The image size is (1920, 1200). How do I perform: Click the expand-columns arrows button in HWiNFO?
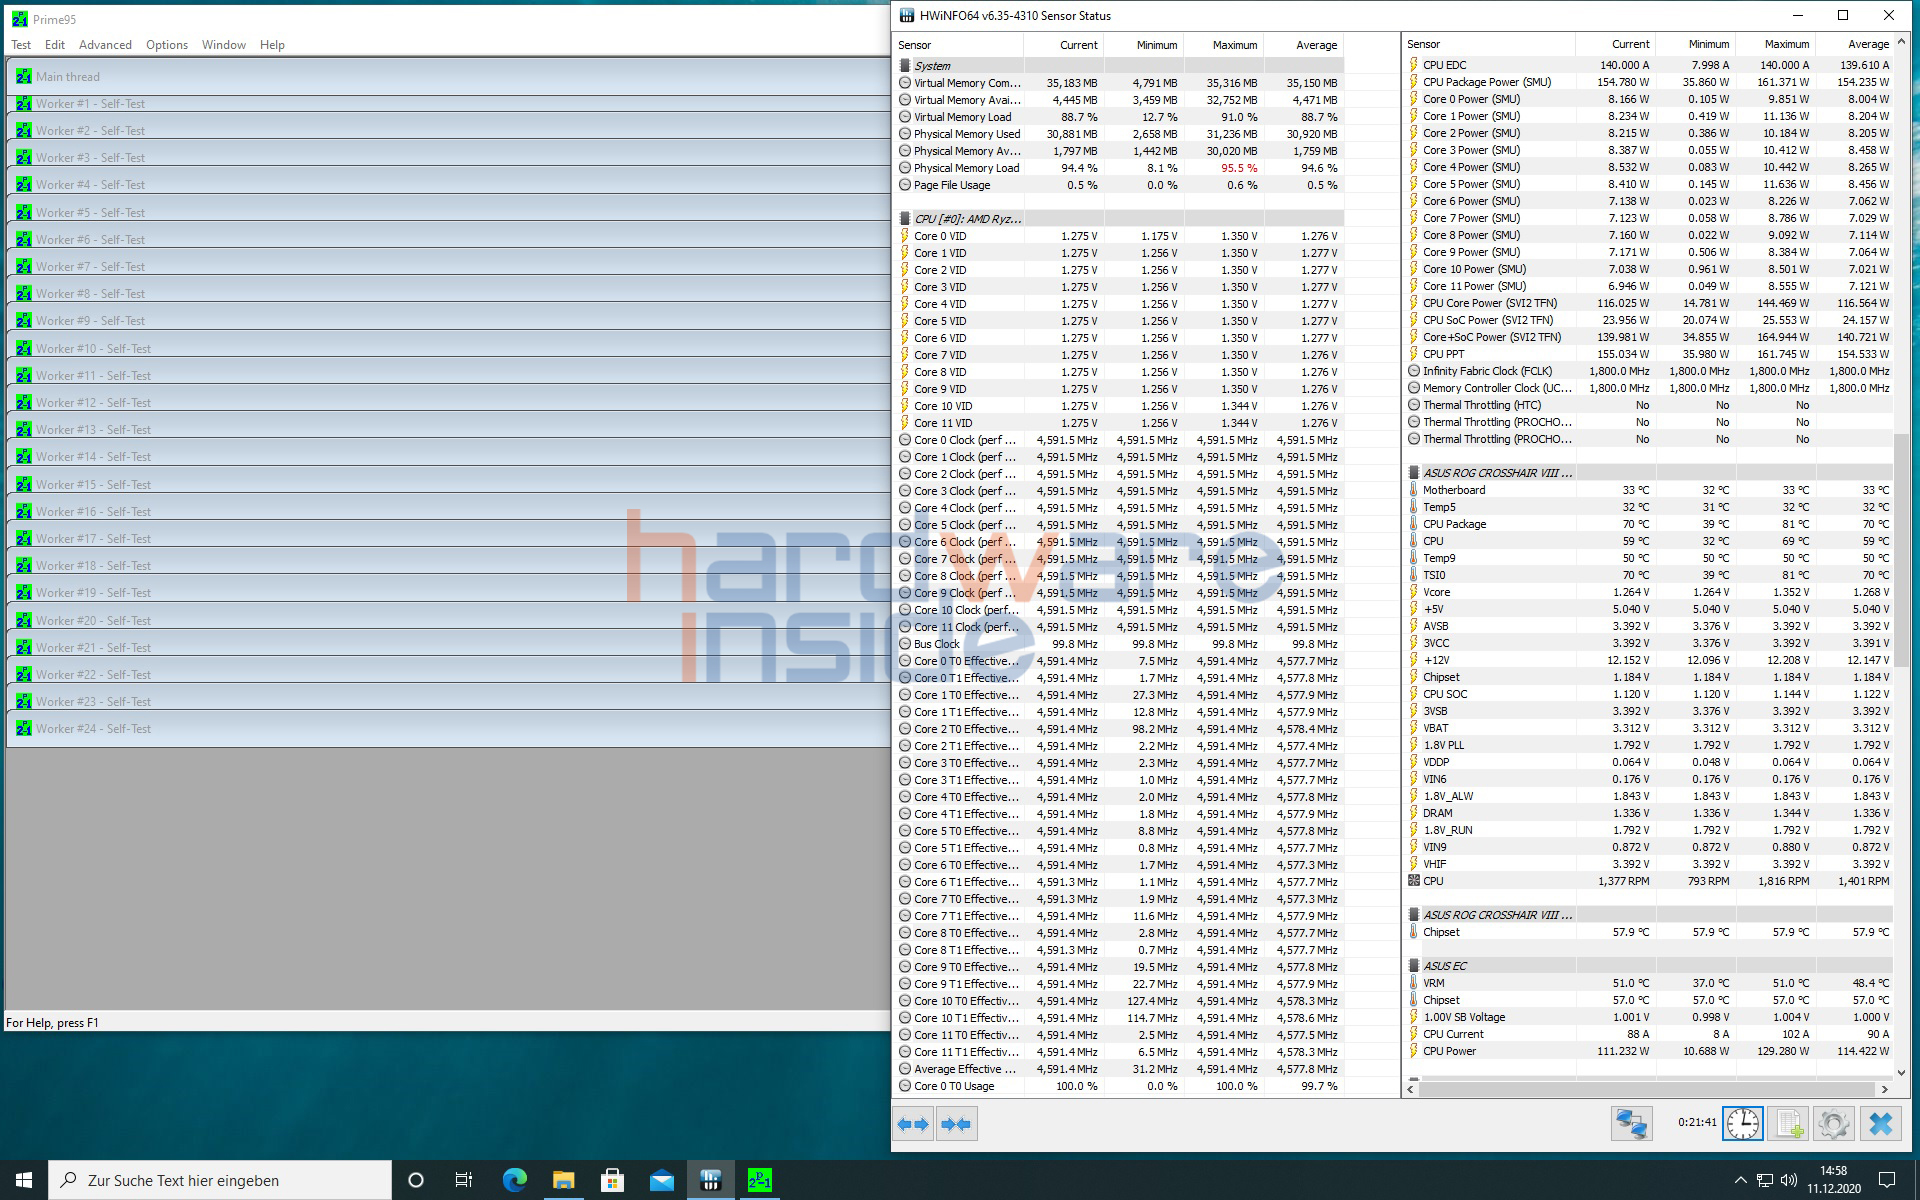pyautogui.click(x=914, y=1124)
